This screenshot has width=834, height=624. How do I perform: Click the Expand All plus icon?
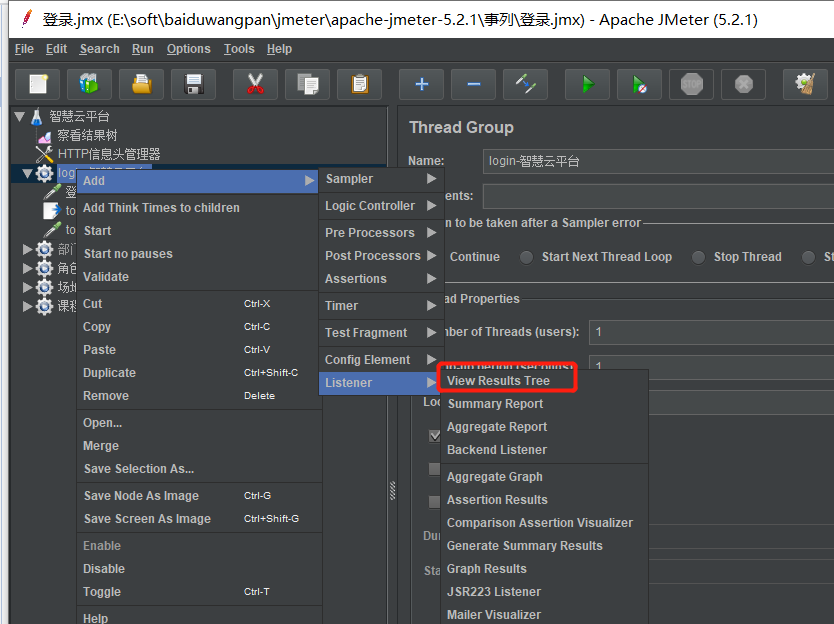click(421, 84)
